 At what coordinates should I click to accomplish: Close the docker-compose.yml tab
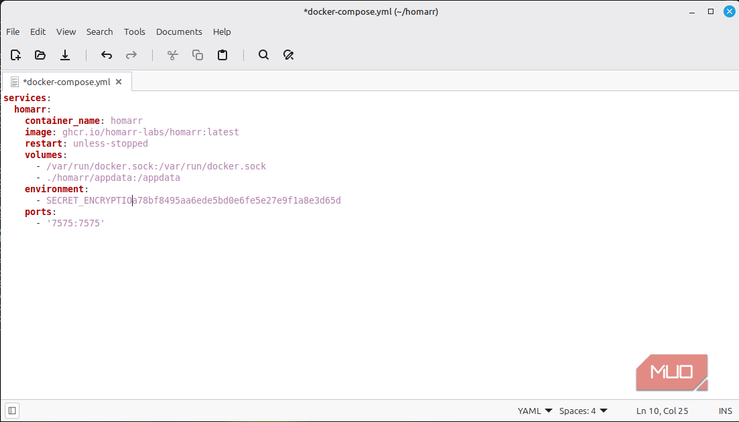pyautogui.click(x=119, y=82)
